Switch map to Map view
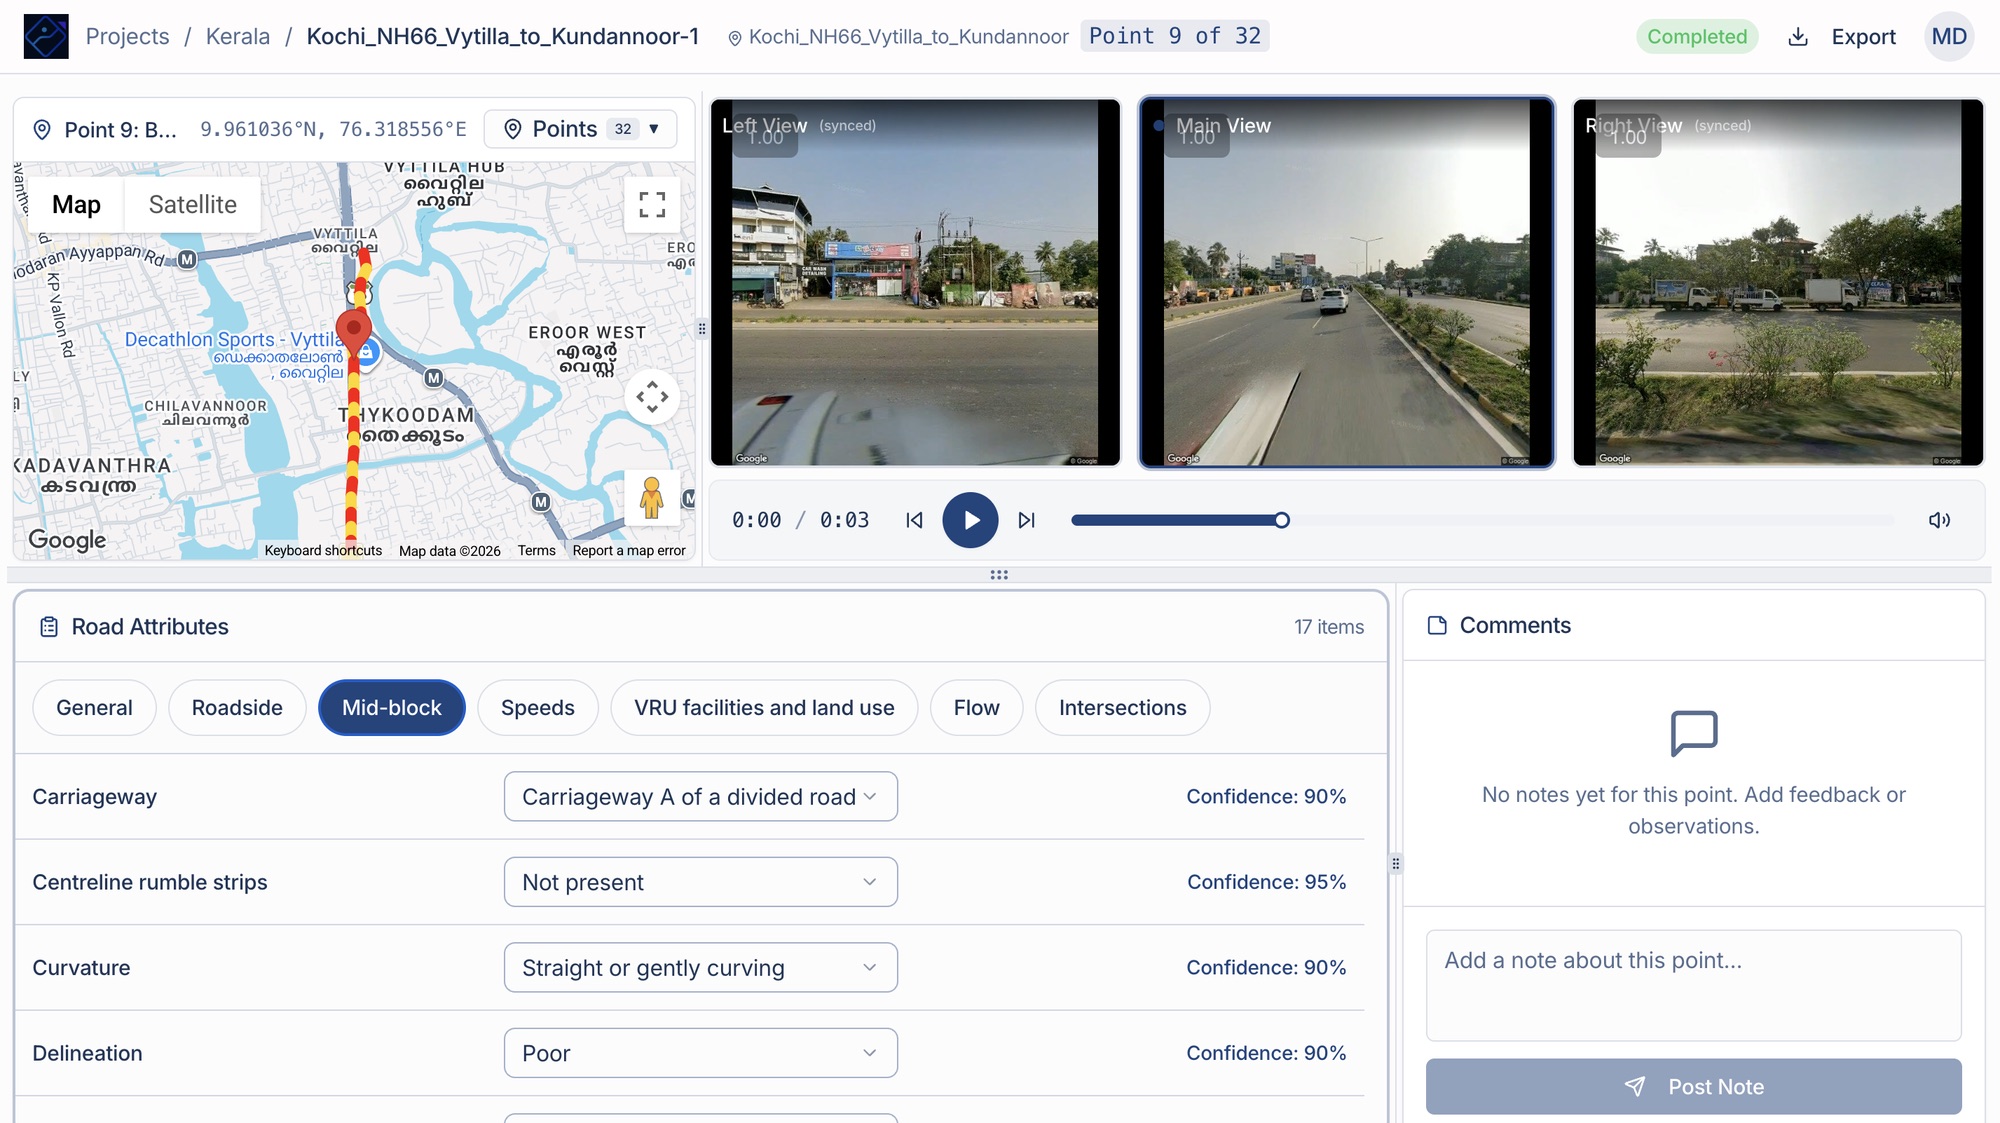Viewport: 2000px width, 1123px height. [x=76, y=205]
